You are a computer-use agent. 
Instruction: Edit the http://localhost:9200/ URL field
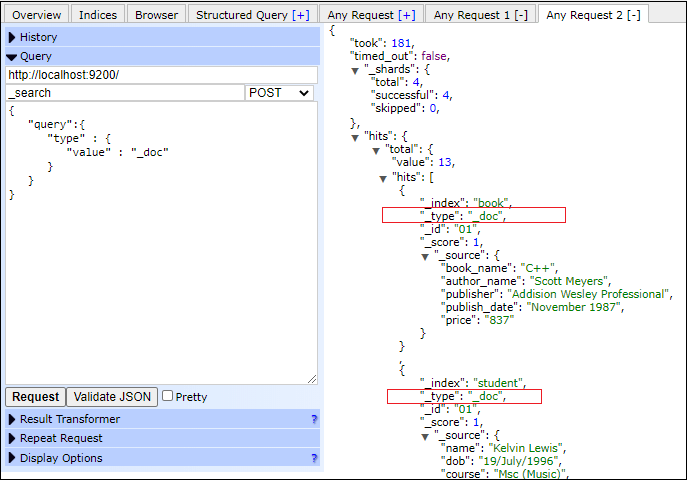(161, 75)
